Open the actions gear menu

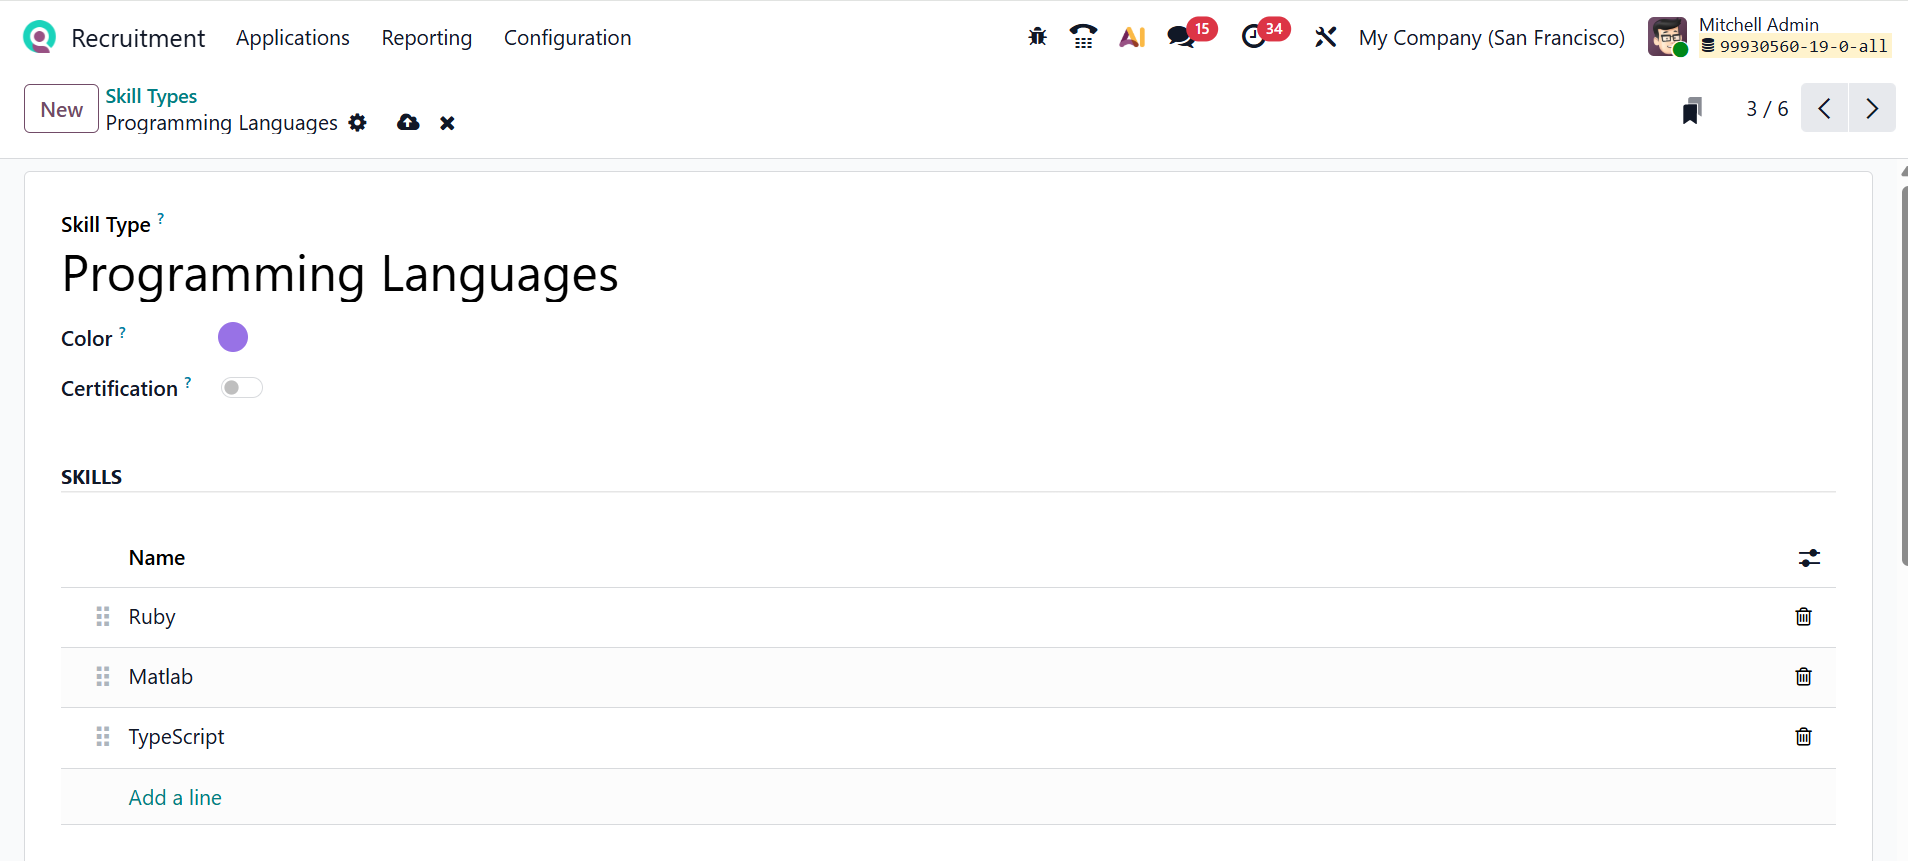[x=358, y=123]
